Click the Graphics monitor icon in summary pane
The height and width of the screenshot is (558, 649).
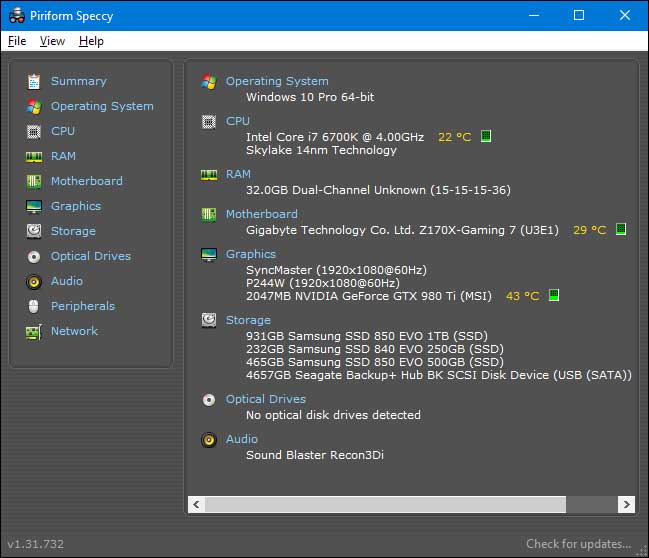coord(209,255)
